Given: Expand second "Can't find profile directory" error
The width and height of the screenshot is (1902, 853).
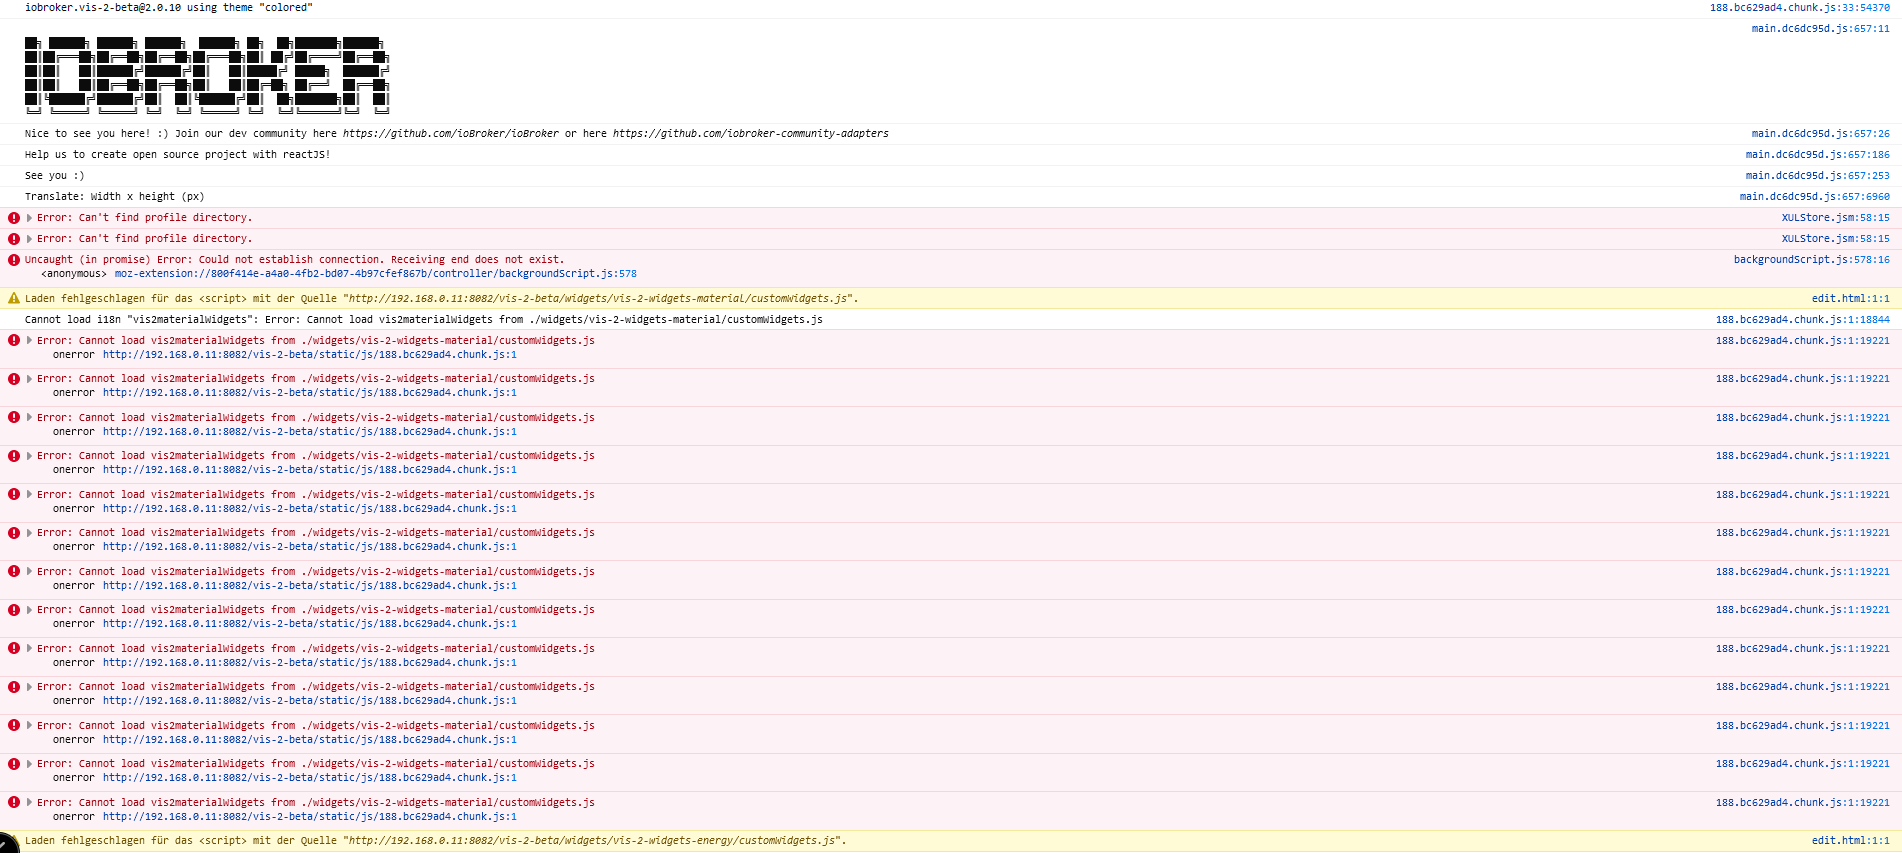Looking at the screenshot, I should point(29,239).
